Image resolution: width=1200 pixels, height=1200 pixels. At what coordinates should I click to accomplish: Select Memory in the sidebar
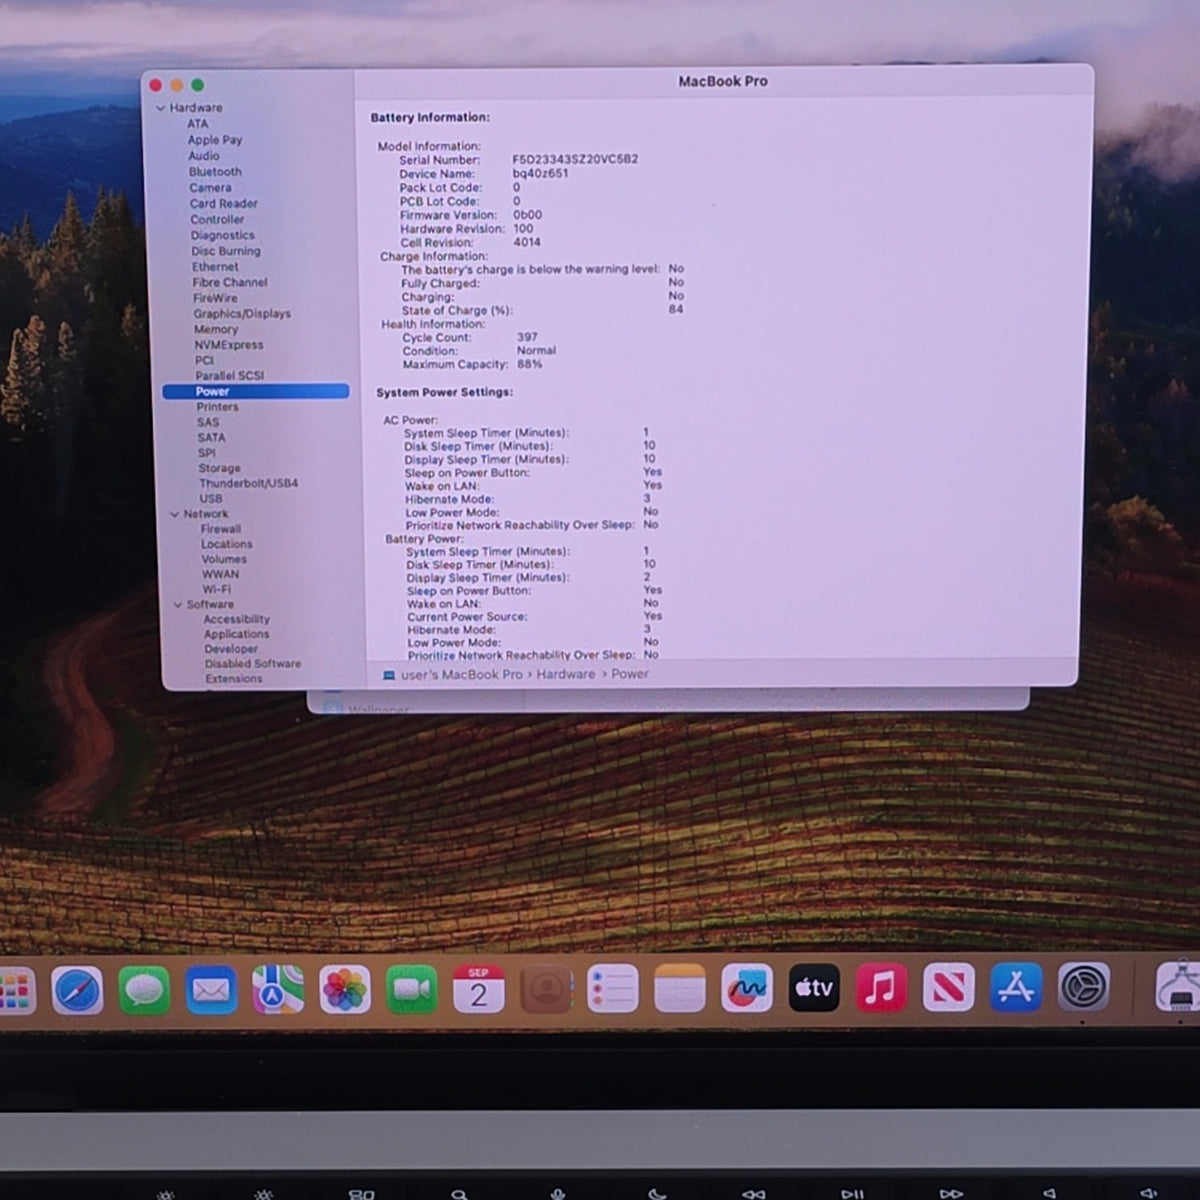click(x=216, y=329)
